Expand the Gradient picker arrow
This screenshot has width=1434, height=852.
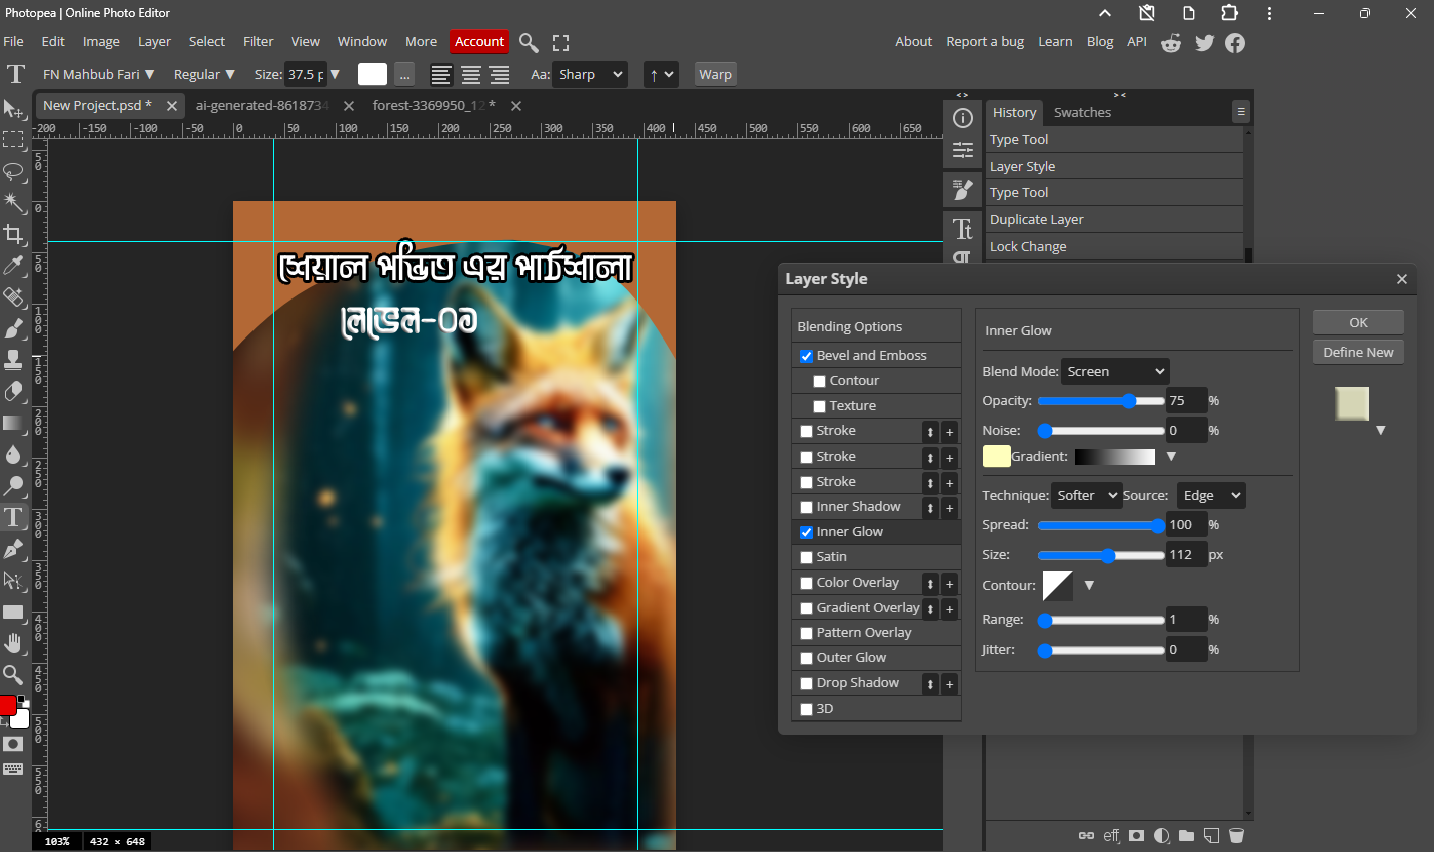coord(1171,456)
